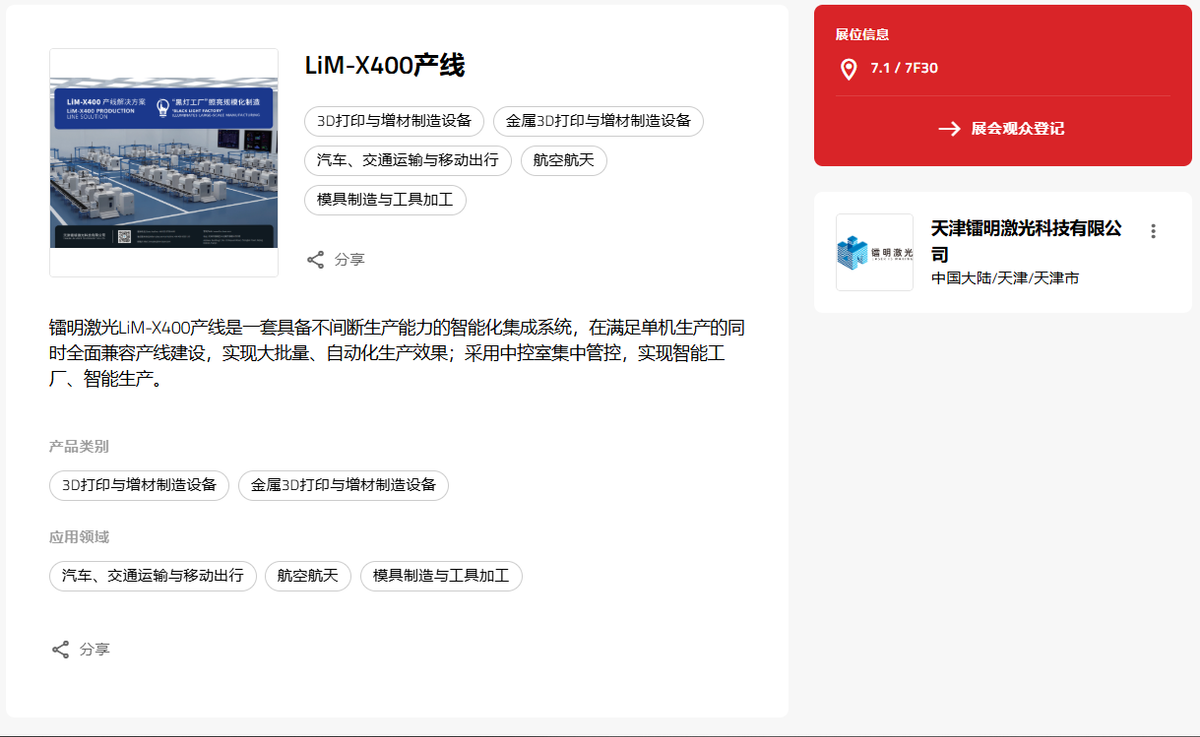Image resolution: width=1200 pixels, height=737 pixels.
Task: Click 汽车、交通运输与移动出行 under 应用领域
Action: (x=153, y=575)
